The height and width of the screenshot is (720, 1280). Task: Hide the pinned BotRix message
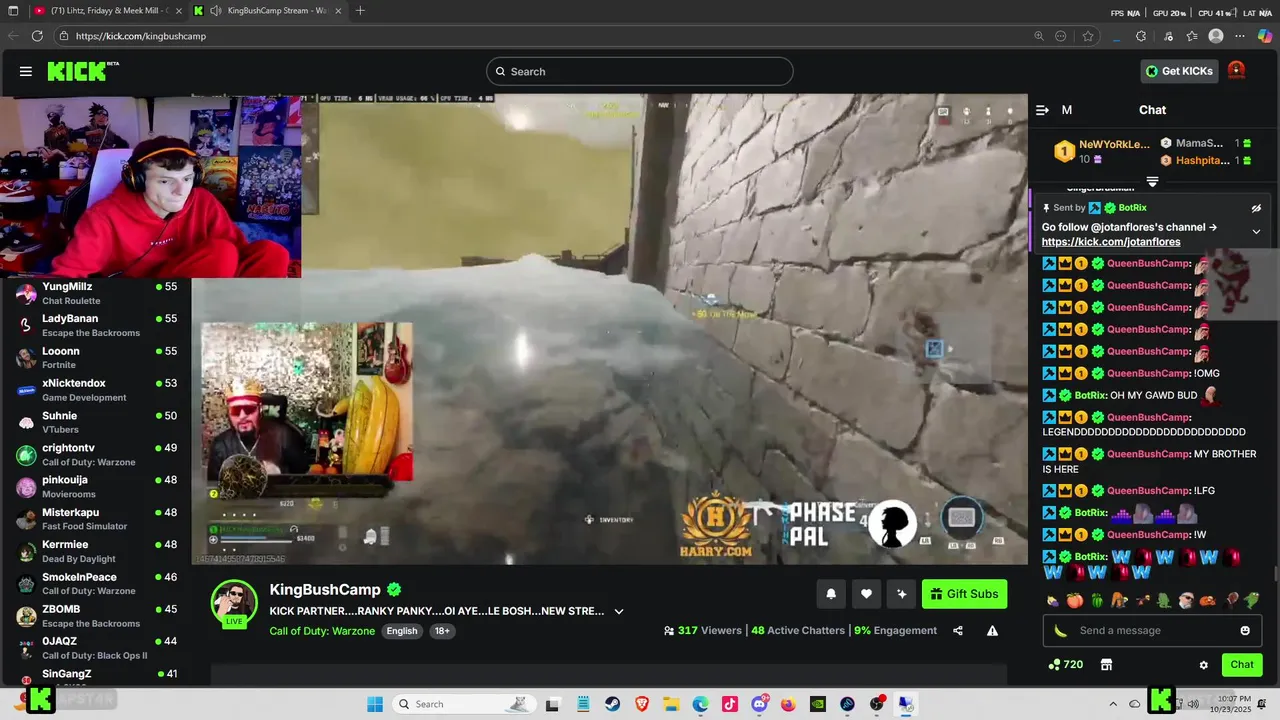1256,208
